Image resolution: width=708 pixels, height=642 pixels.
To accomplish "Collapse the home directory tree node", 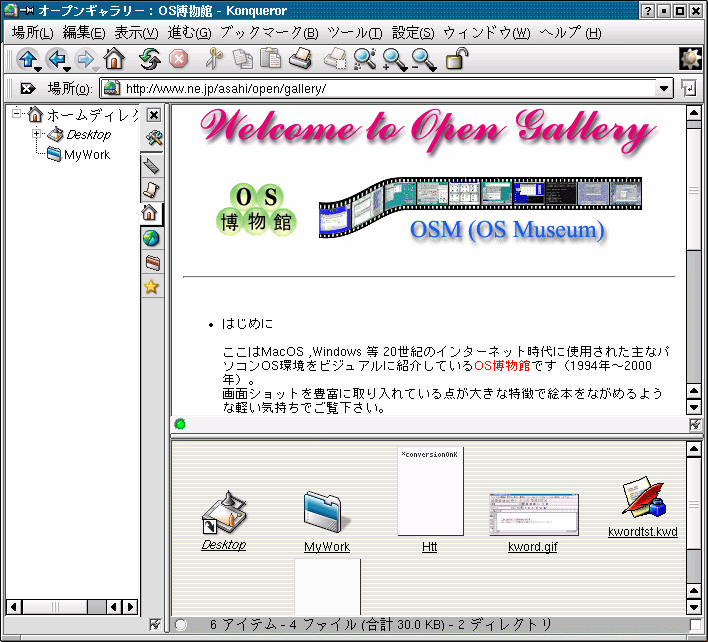I will 17,113.
